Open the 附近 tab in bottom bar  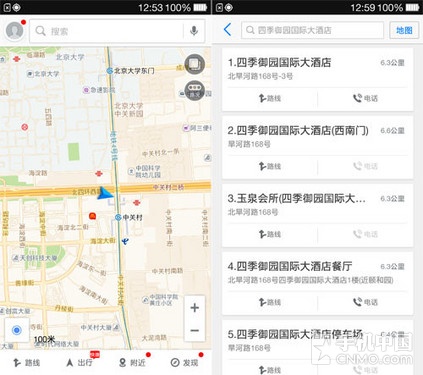click(132, 362)
